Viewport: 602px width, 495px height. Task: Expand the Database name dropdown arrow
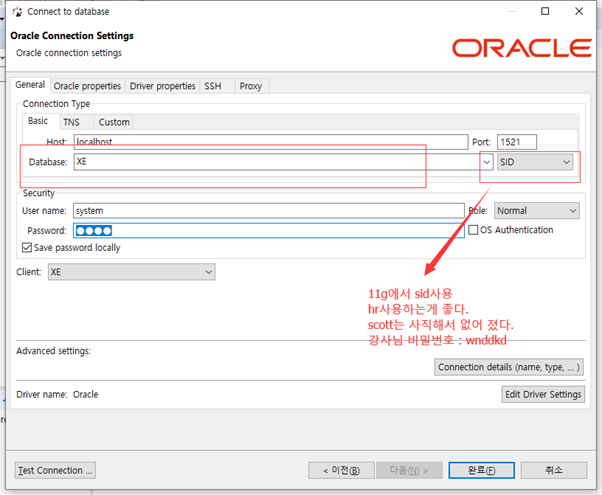(487, 162)
